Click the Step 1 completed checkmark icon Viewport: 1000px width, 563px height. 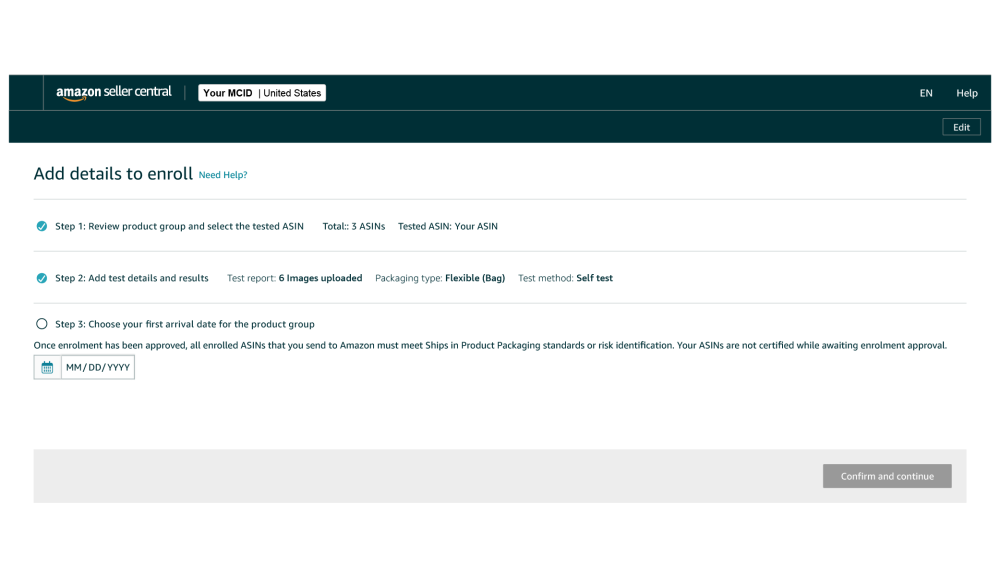click(x=41, y=226)
